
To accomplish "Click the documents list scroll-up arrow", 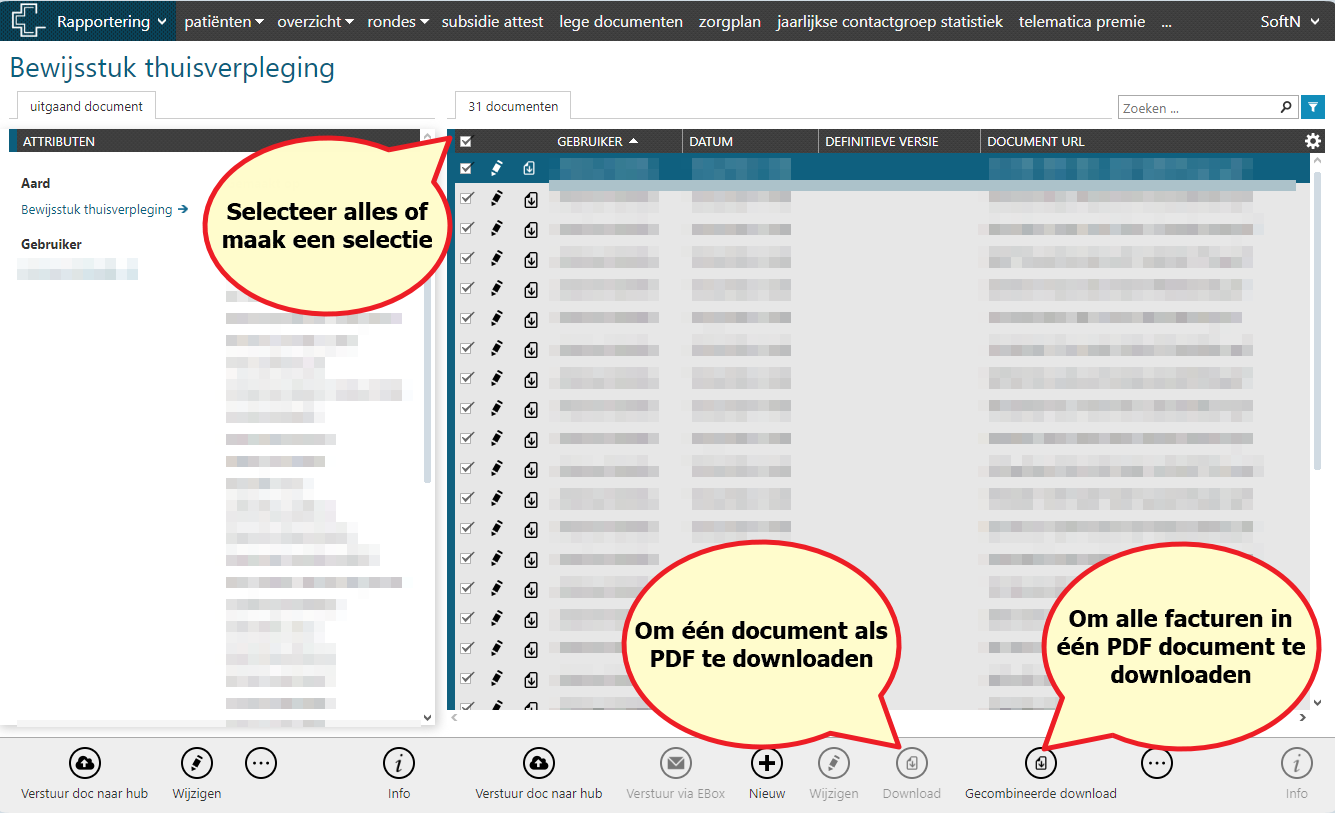I will pos(1317,161).
